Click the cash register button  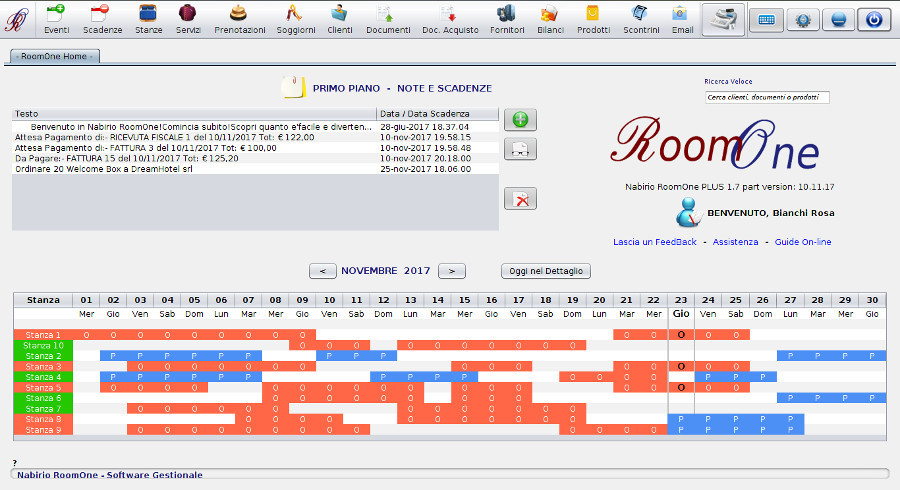[x=723, y=20]
